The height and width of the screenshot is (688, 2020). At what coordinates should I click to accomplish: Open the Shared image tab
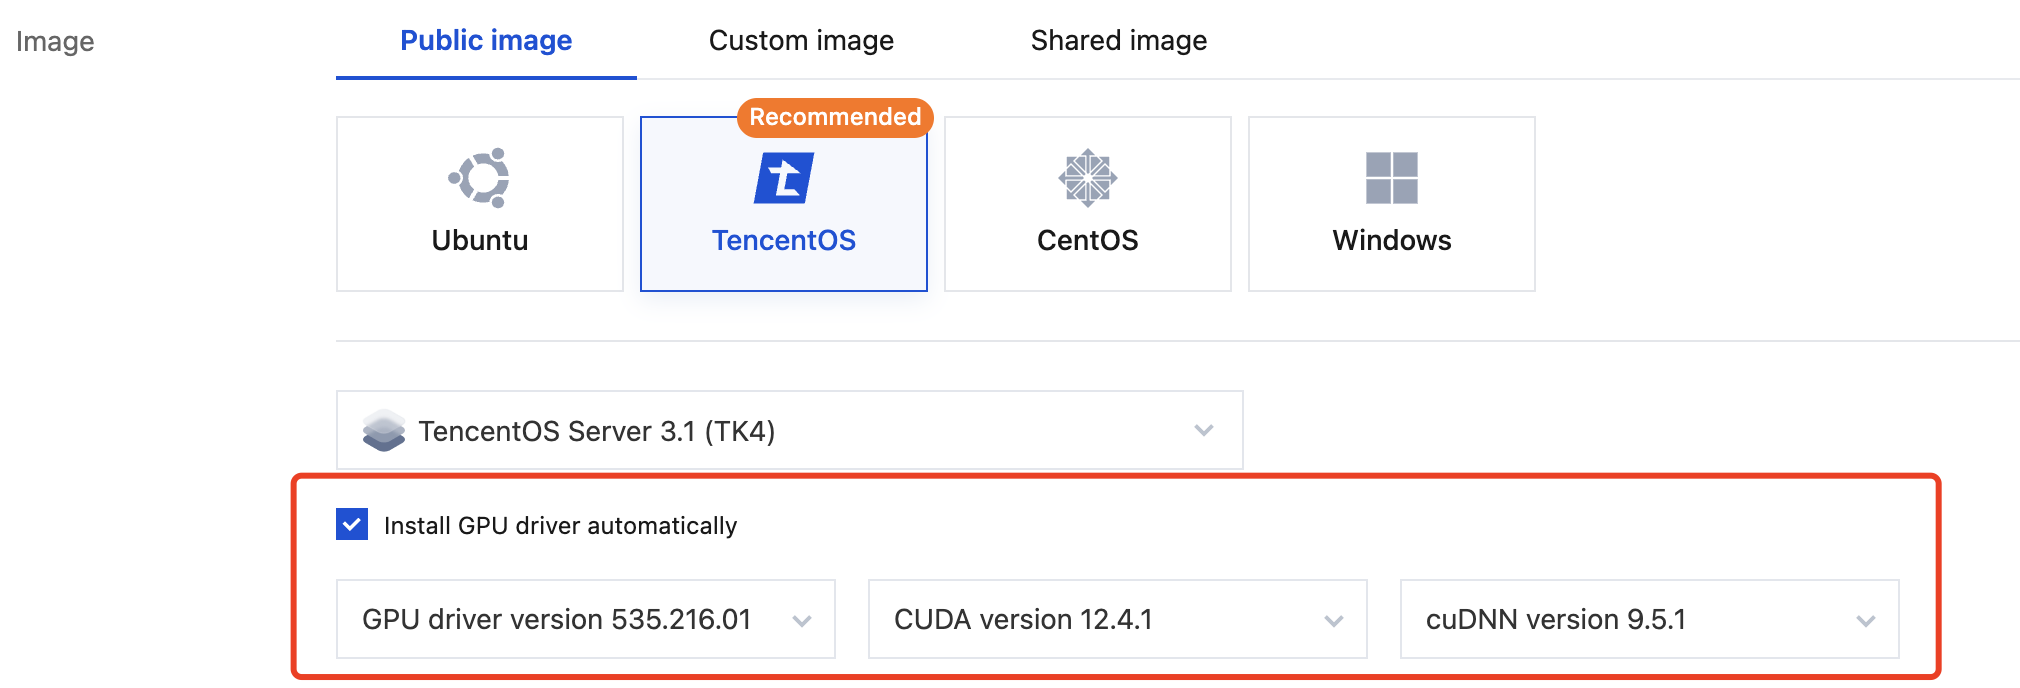coord(1119,41)
